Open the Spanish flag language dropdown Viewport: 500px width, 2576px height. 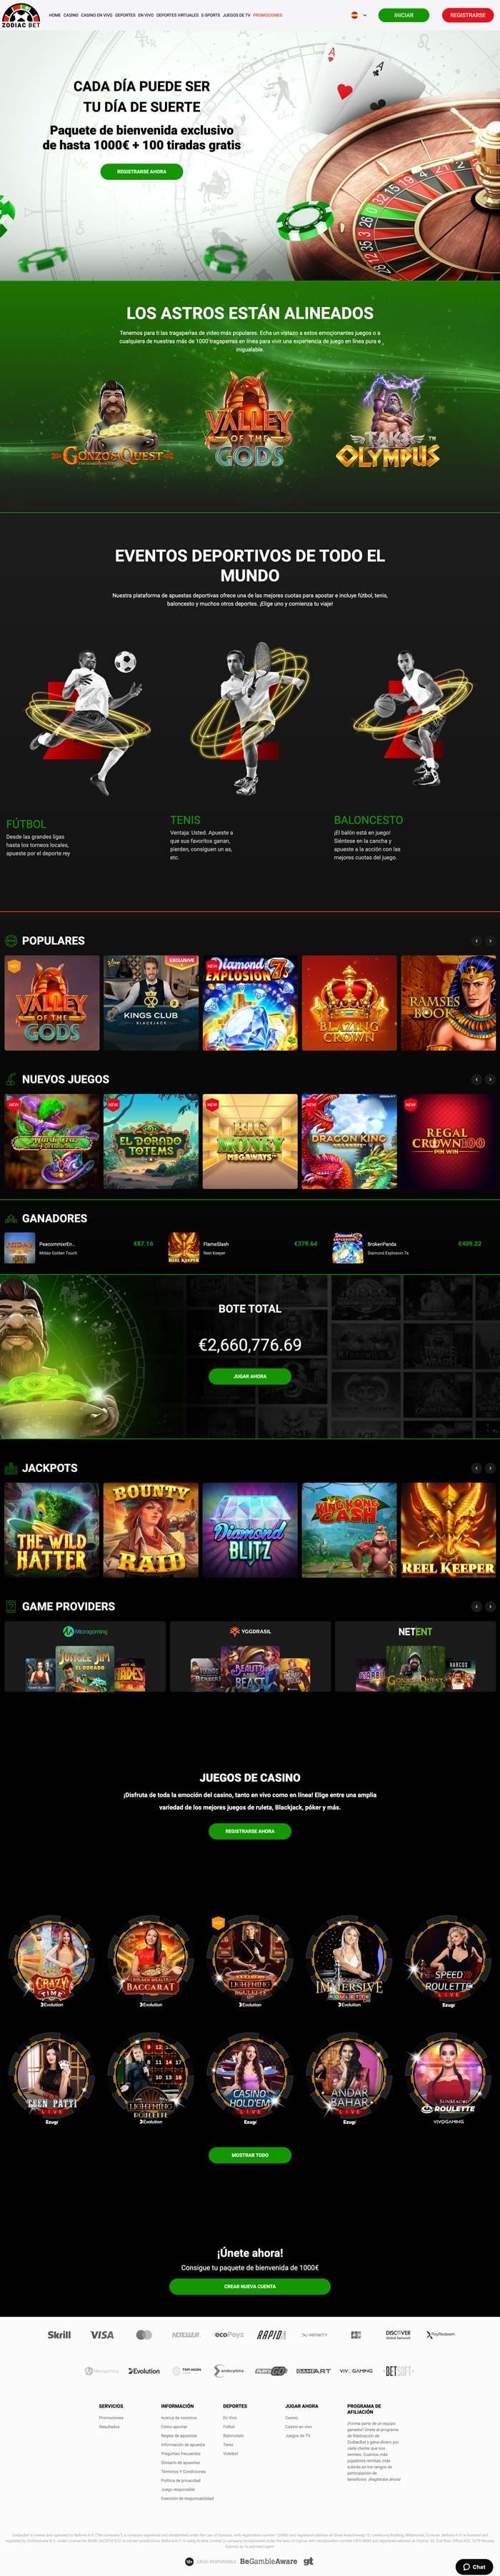(358, 15)
